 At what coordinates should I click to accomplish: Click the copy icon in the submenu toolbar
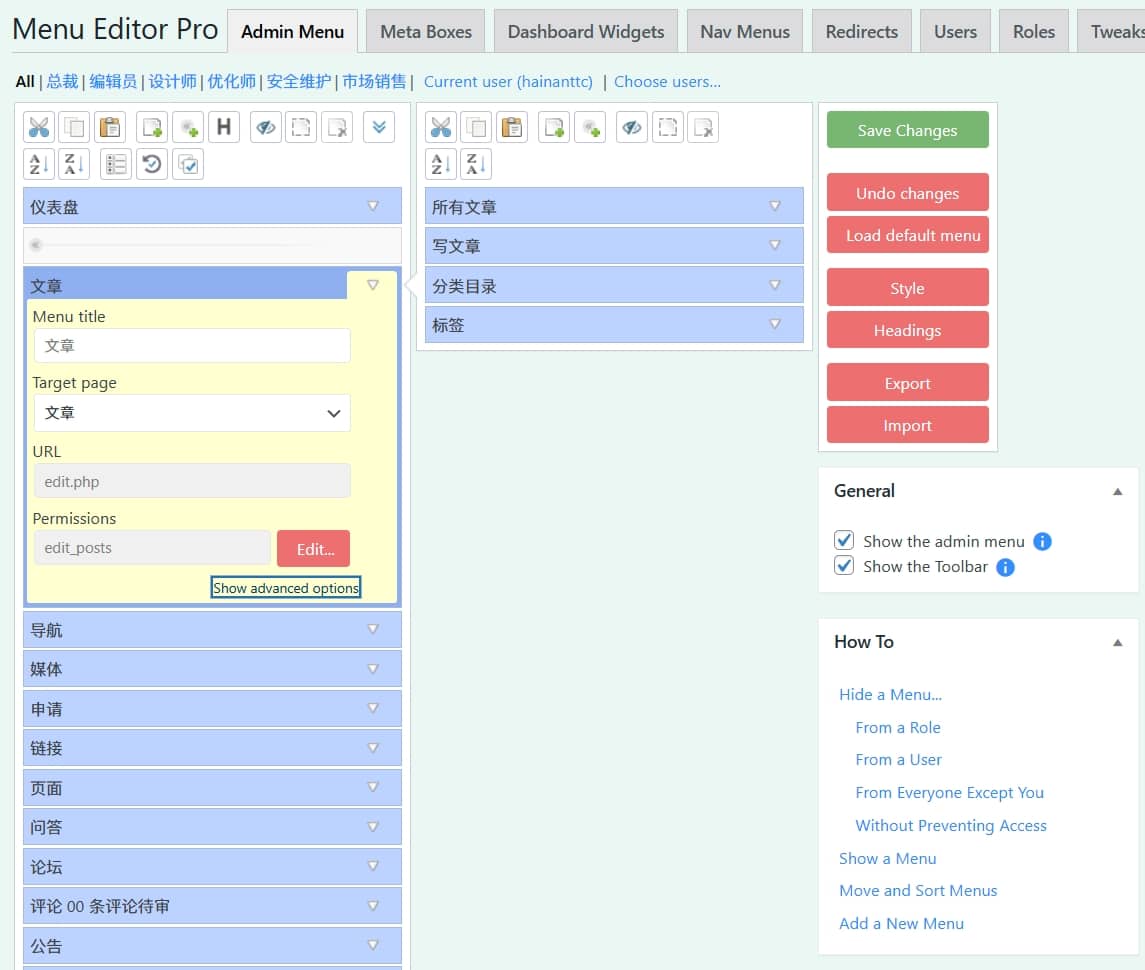(476, 128)
